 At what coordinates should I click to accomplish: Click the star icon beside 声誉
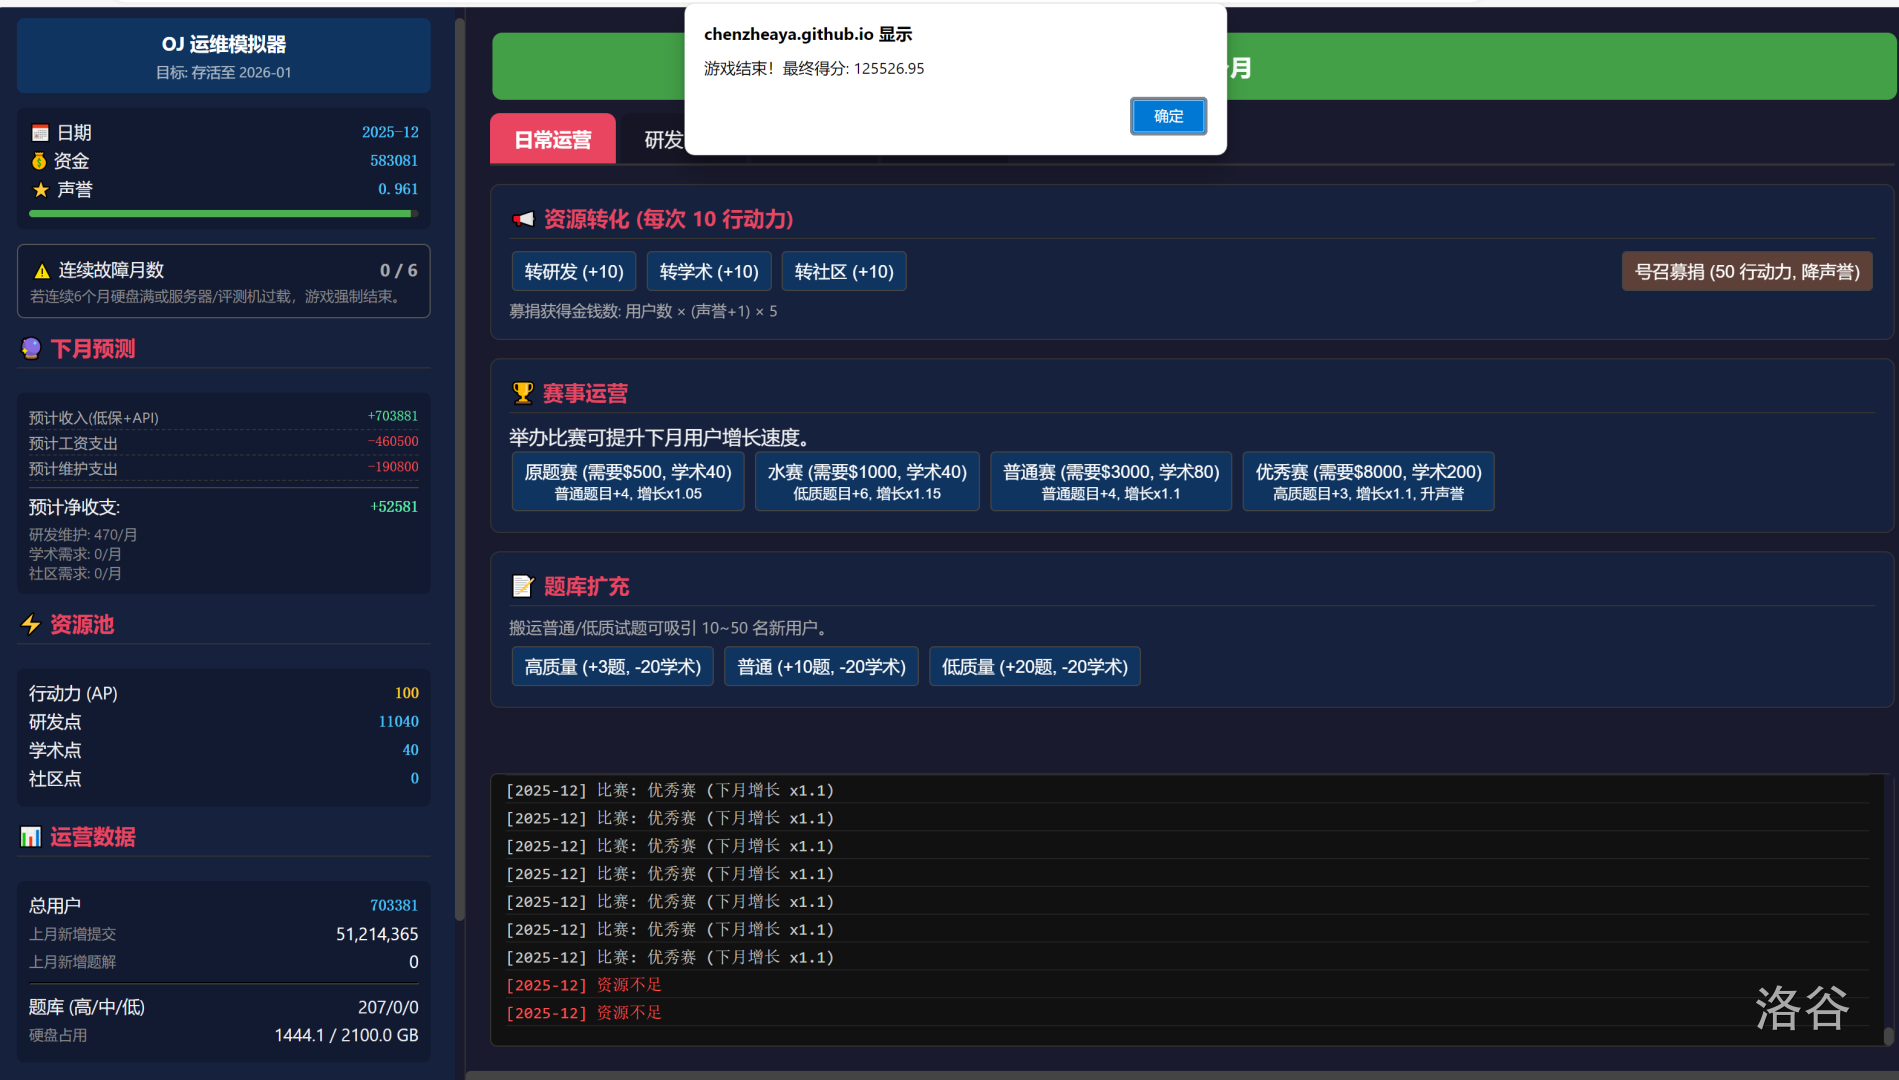pos(40,189)
